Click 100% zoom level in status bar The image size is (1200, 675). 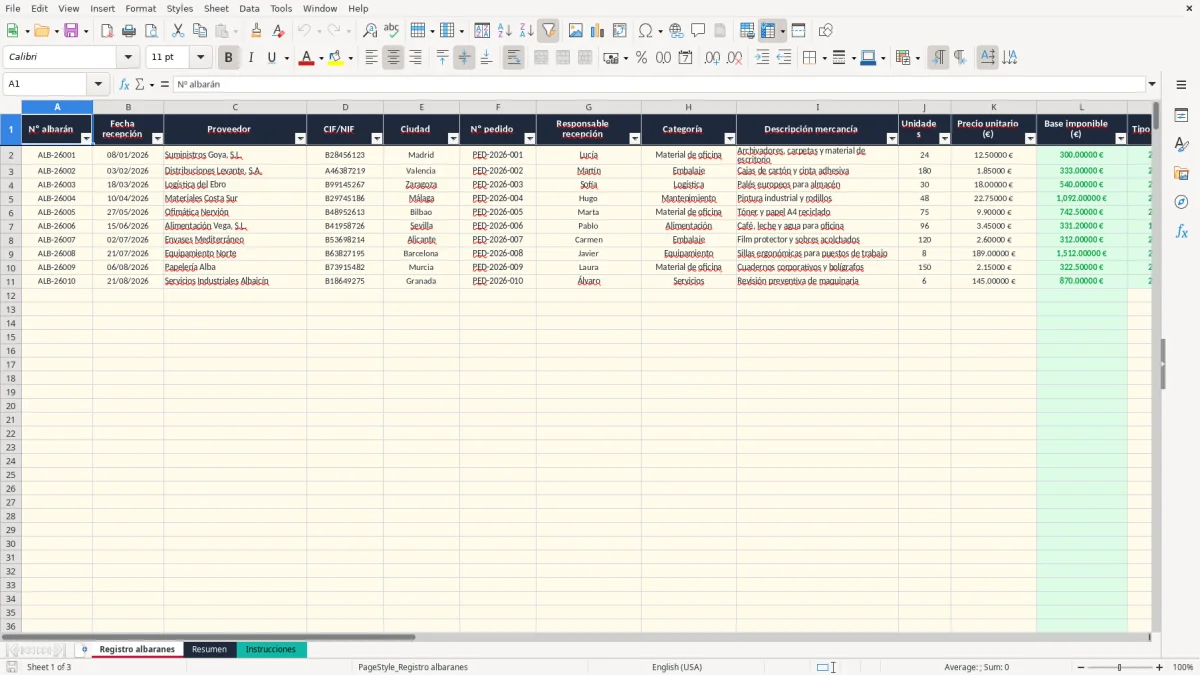coord(1182,667)
